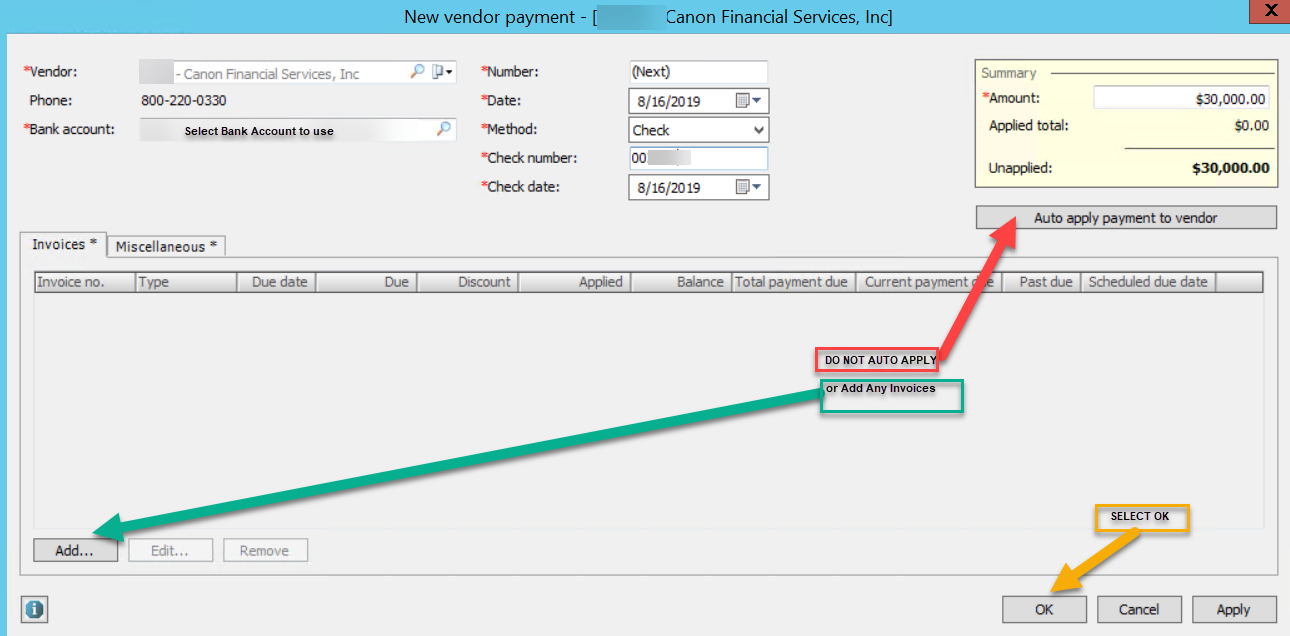Click the Cancel button

1139,609
